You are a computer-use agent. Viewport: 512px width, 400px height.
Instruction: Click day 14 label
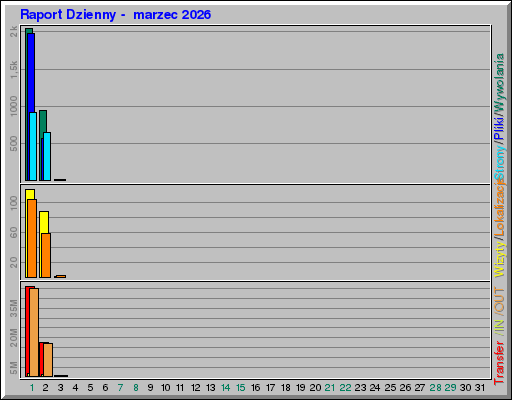[226, 388]
